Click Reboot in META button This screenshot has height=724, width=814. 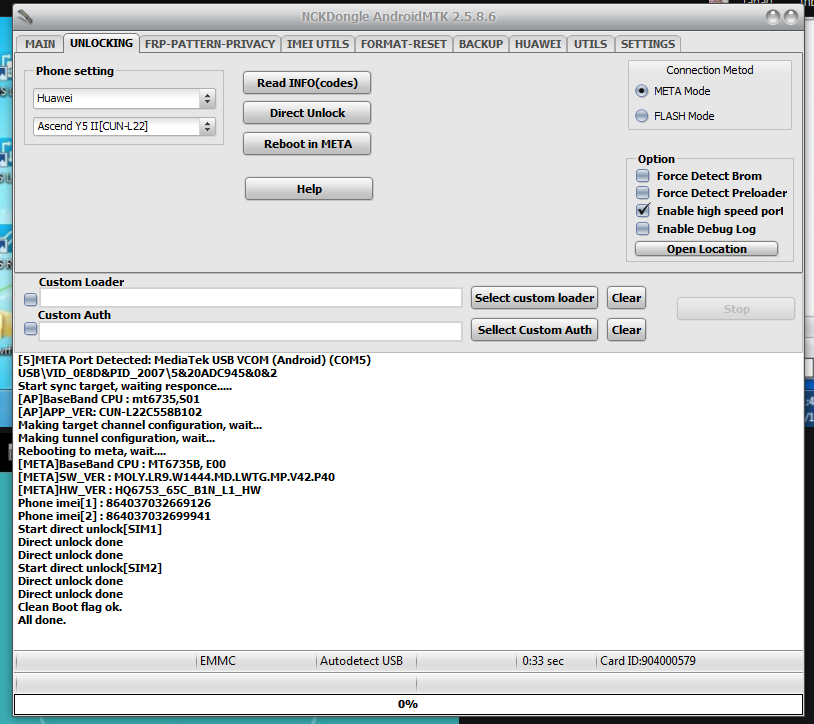click(307, 144)
